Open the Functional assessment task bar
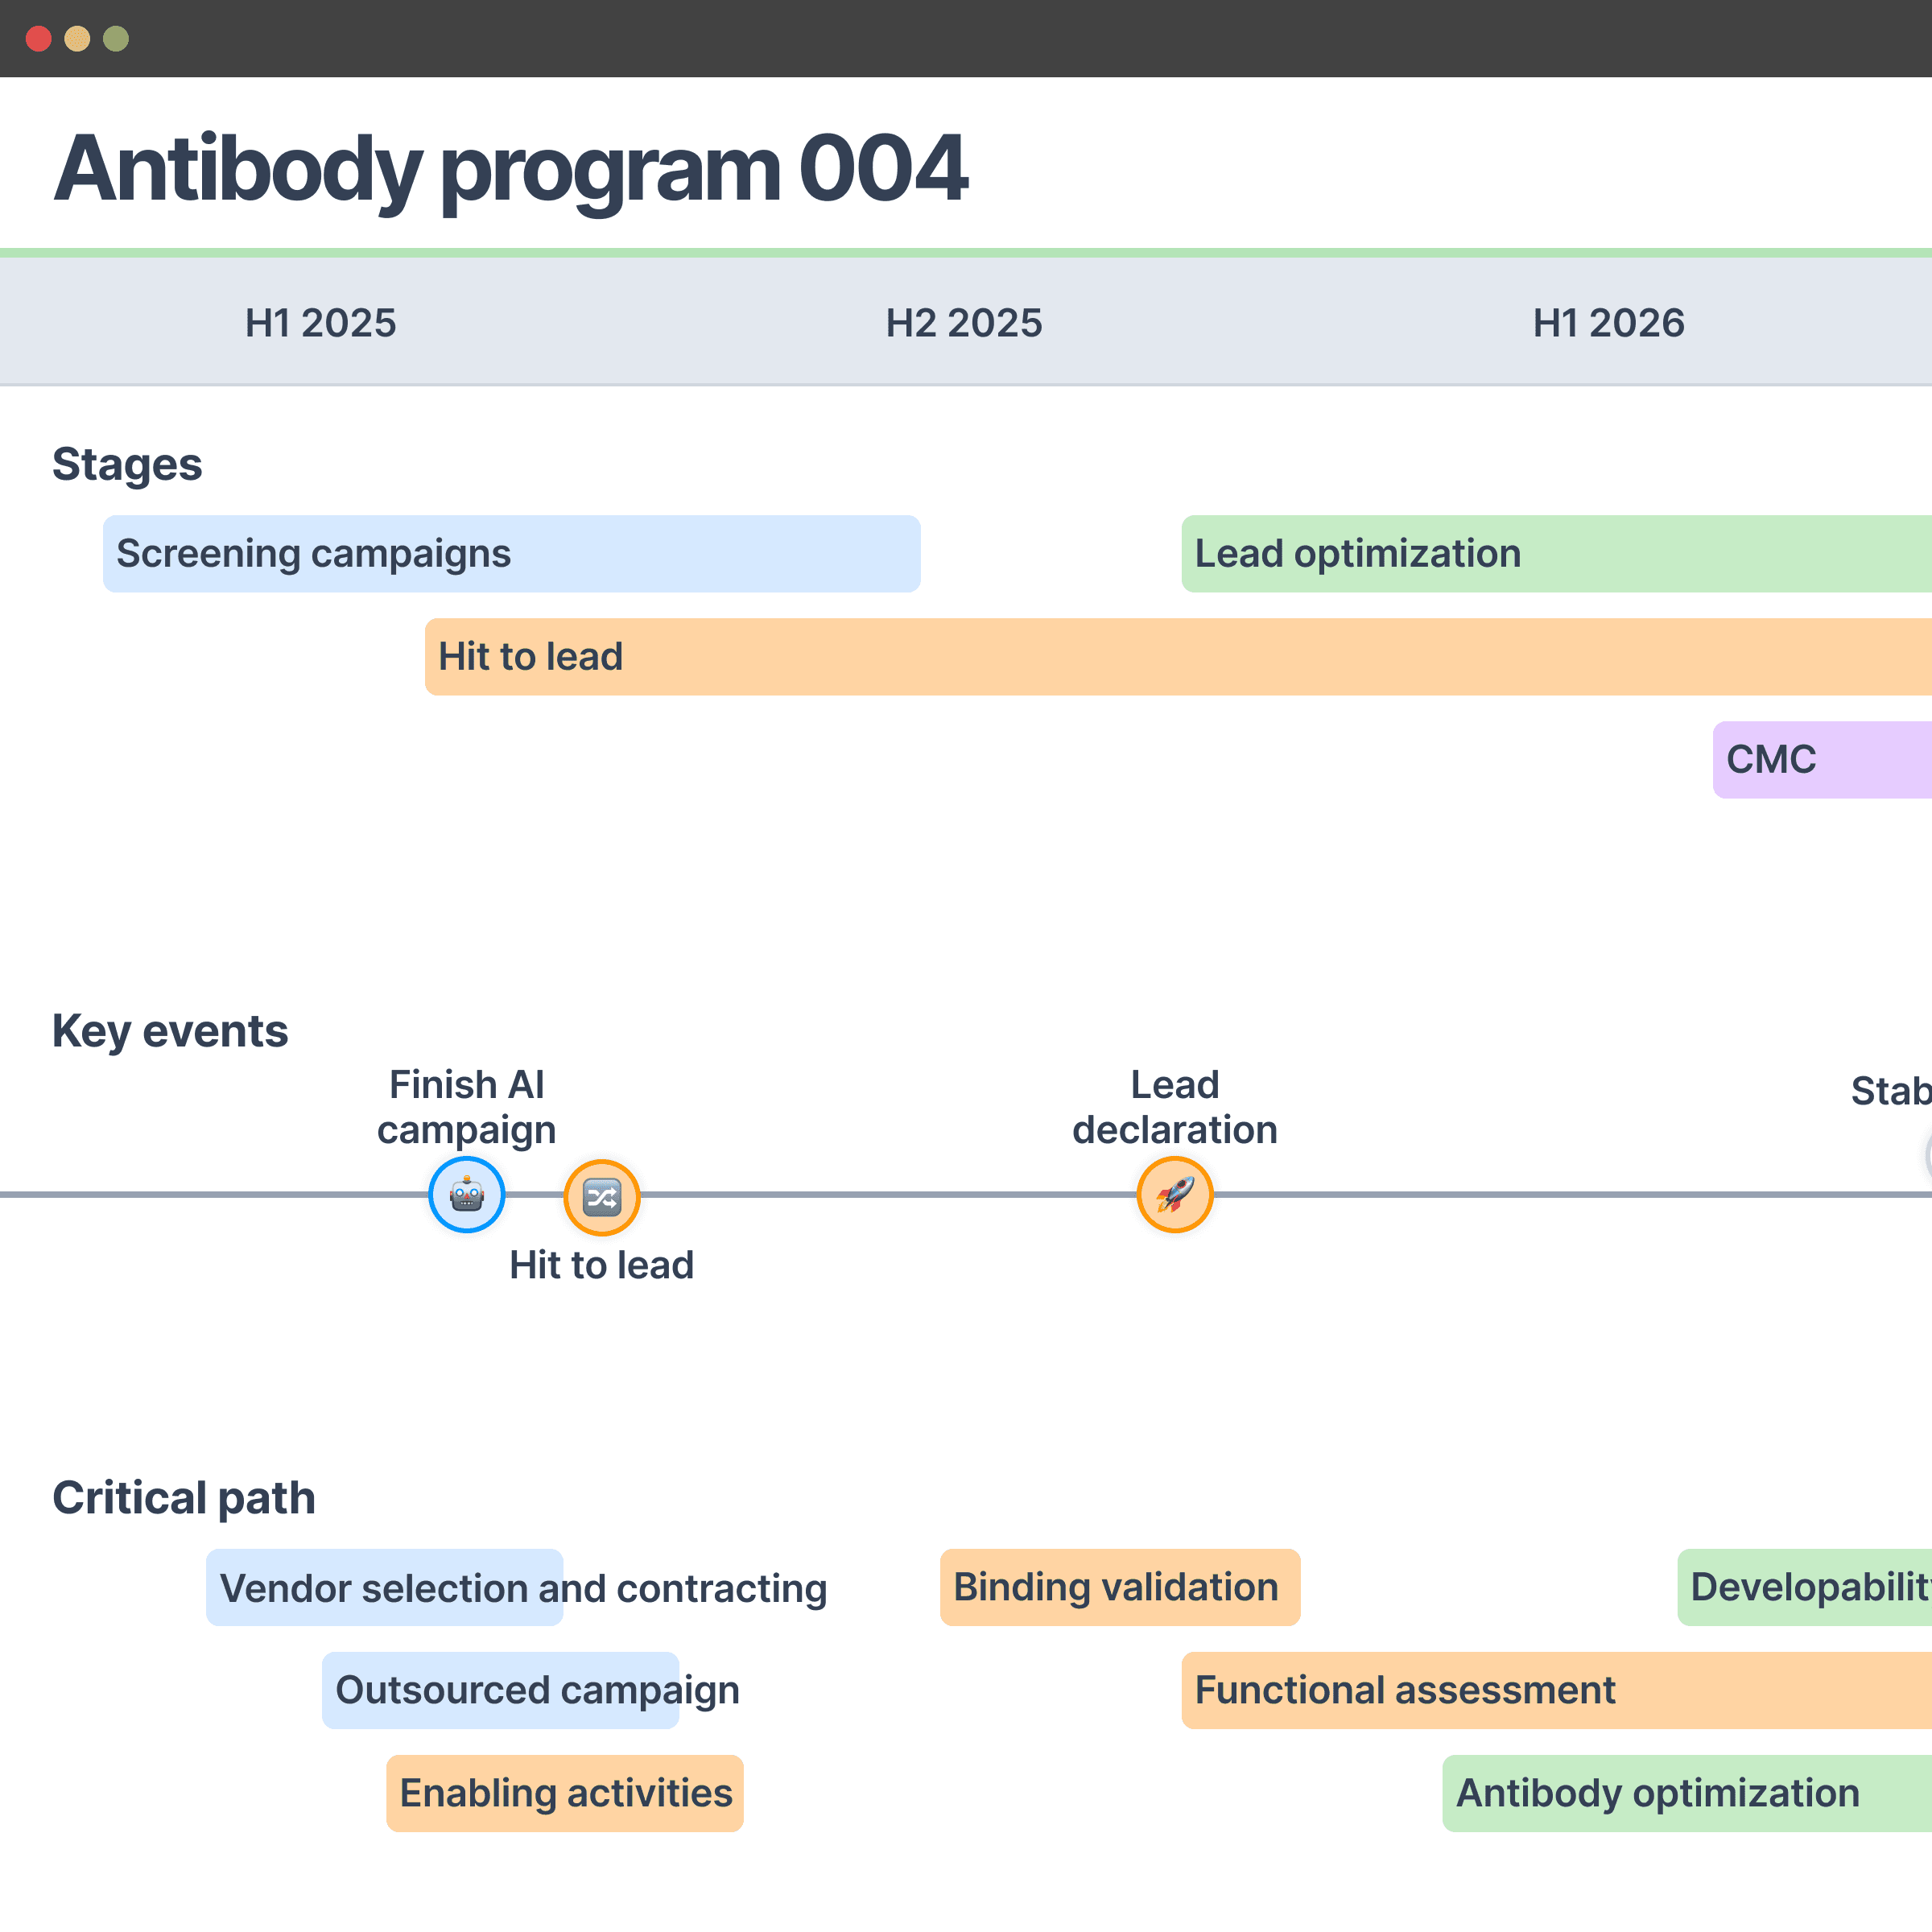Viewport: 1932px width, 1932px height. (x=1556, y=1689)
